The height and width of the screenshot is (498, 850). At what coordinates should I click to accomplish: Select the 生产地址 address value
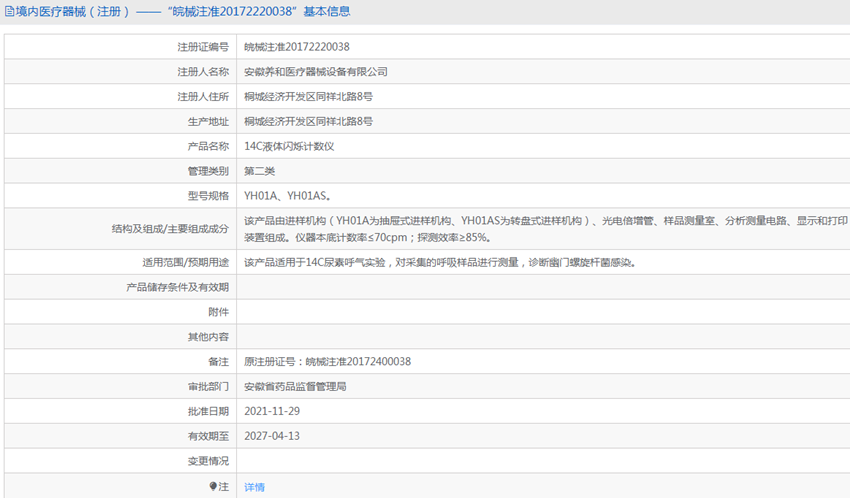(x=308, y=122)
